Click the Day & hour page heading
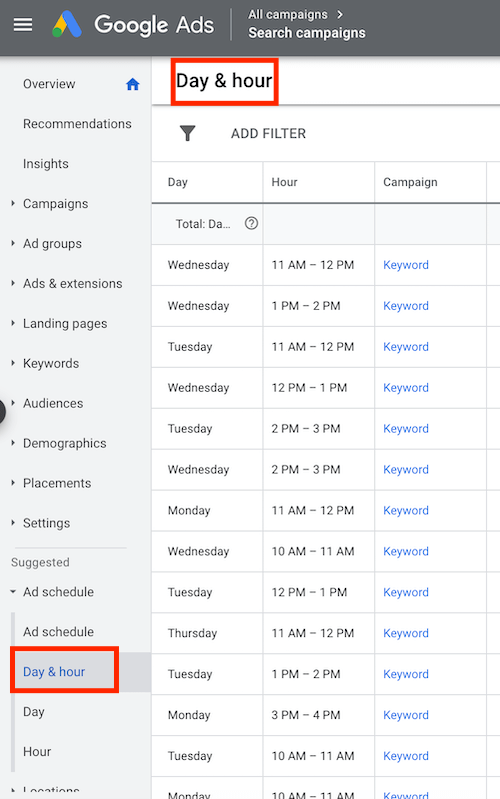Image resolution: width=500 pixels, height=799 pixels. [x=224, y=81]
